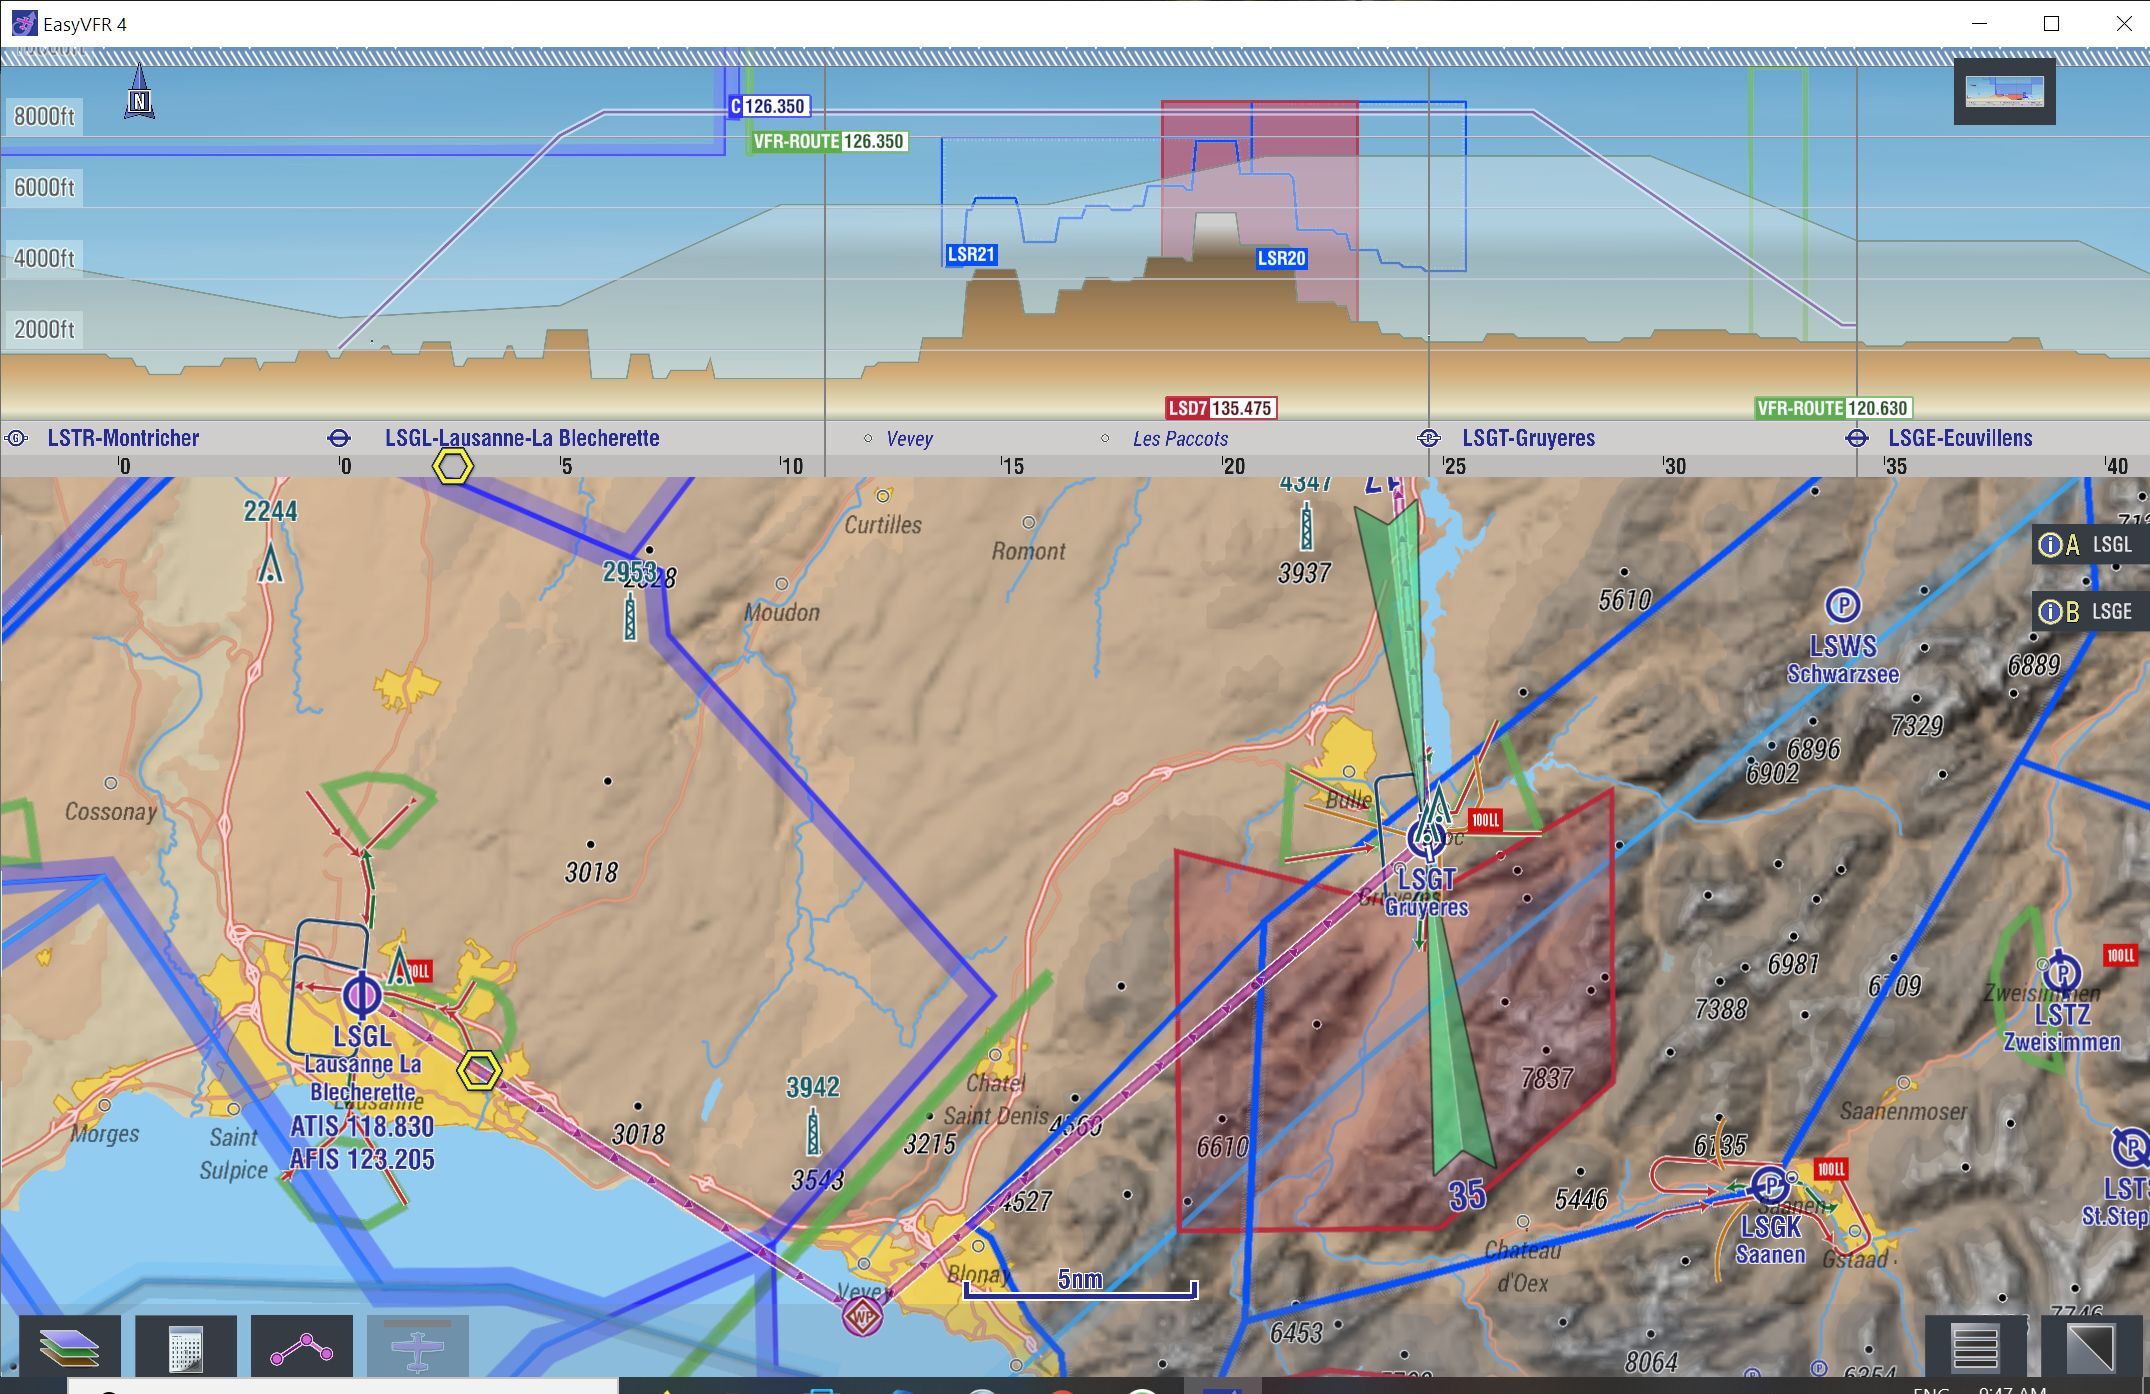Click the profile view thumbnail
The image size is (2150, 1394).
click(2004, 91)
